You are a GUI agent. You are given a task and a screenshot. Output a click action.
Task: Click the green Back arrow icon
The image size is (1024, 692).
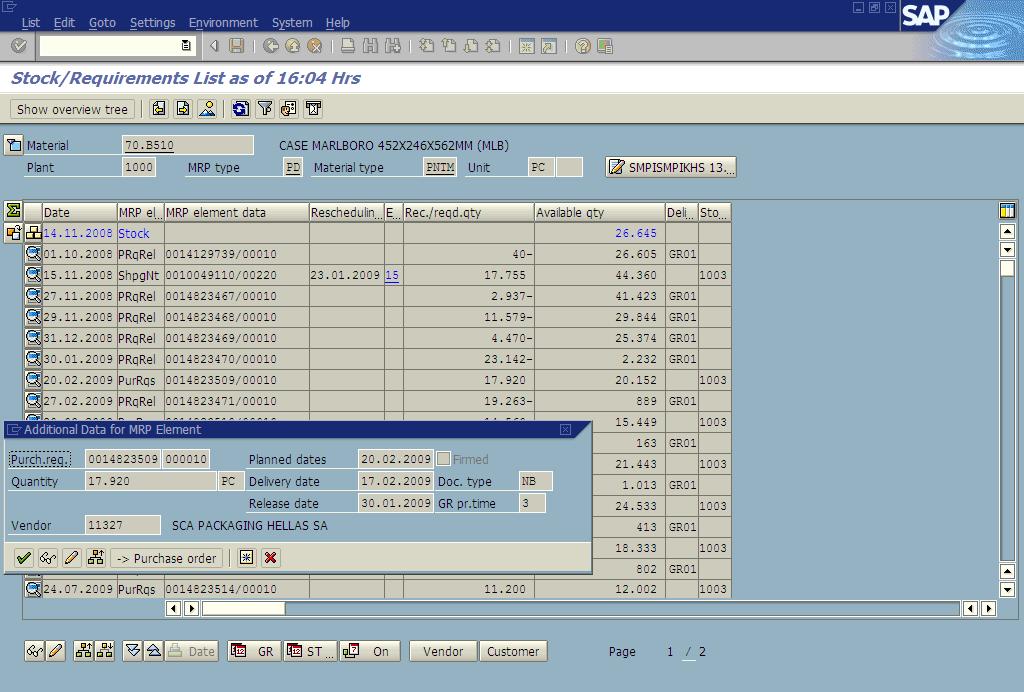[270, 46]
